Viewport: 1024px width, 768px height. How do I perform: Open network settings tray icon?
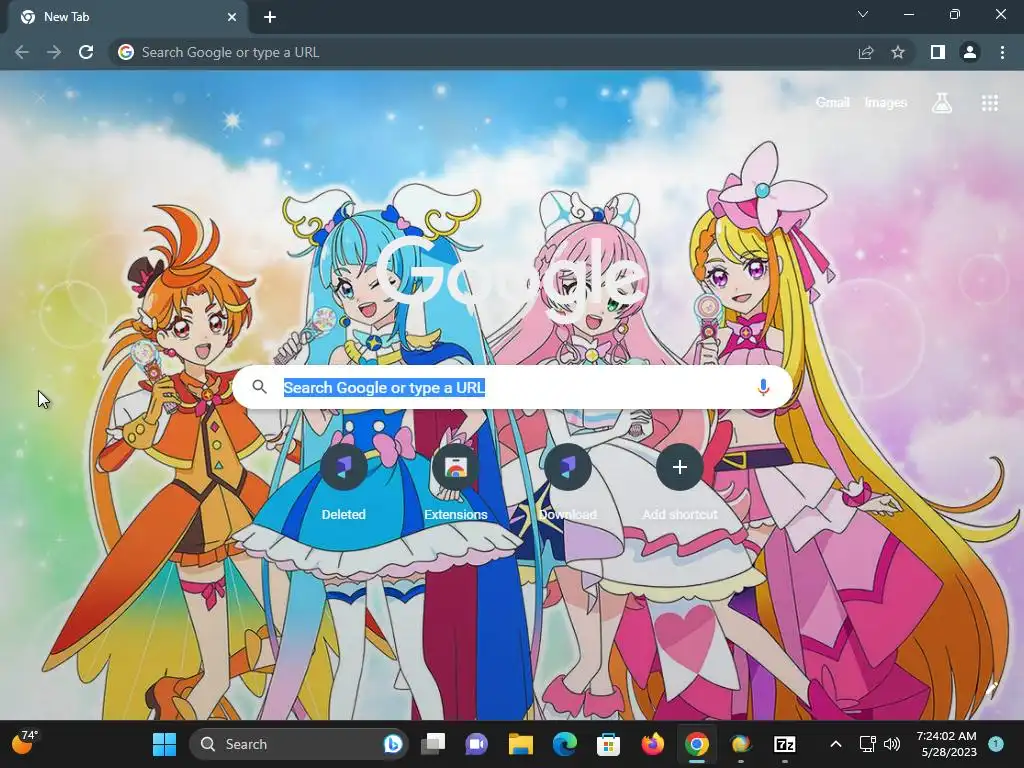point(867,744)
